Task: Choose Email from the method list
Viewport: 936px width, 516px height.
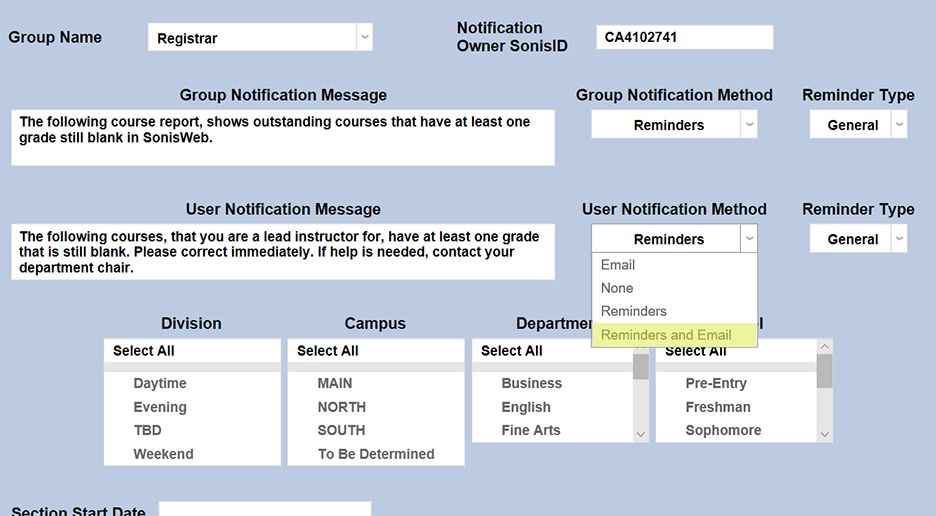Action: [x=674, y=265]
